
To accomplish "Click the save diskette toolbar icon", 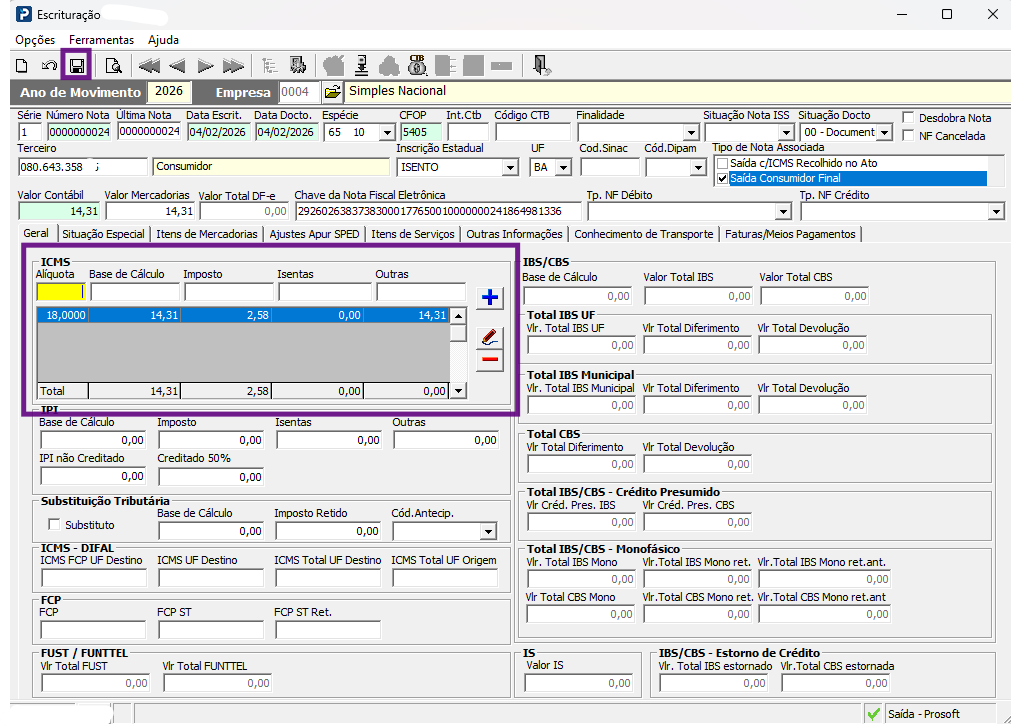I will (x=77, y=66).
